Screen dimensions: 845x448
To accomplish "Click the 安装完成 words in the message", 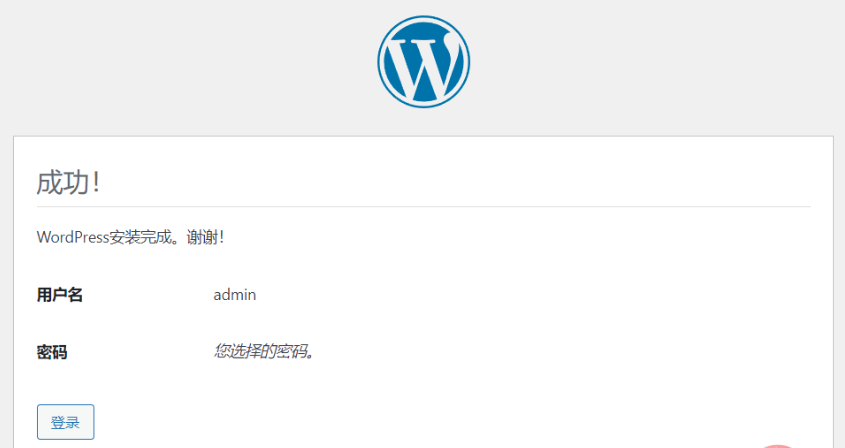I will point(139,237).
